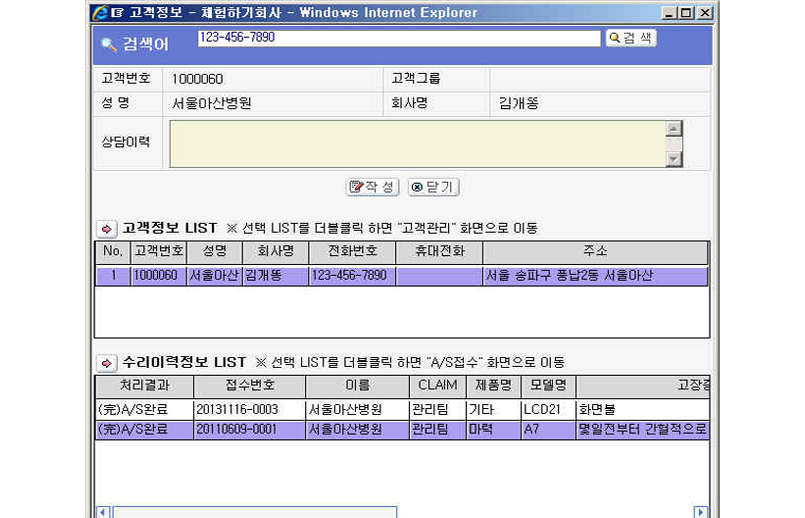This screenshot has width=805, height=518.
Task: Click the magnifier icon beside 검색어 label
Action: coord(109,45)
